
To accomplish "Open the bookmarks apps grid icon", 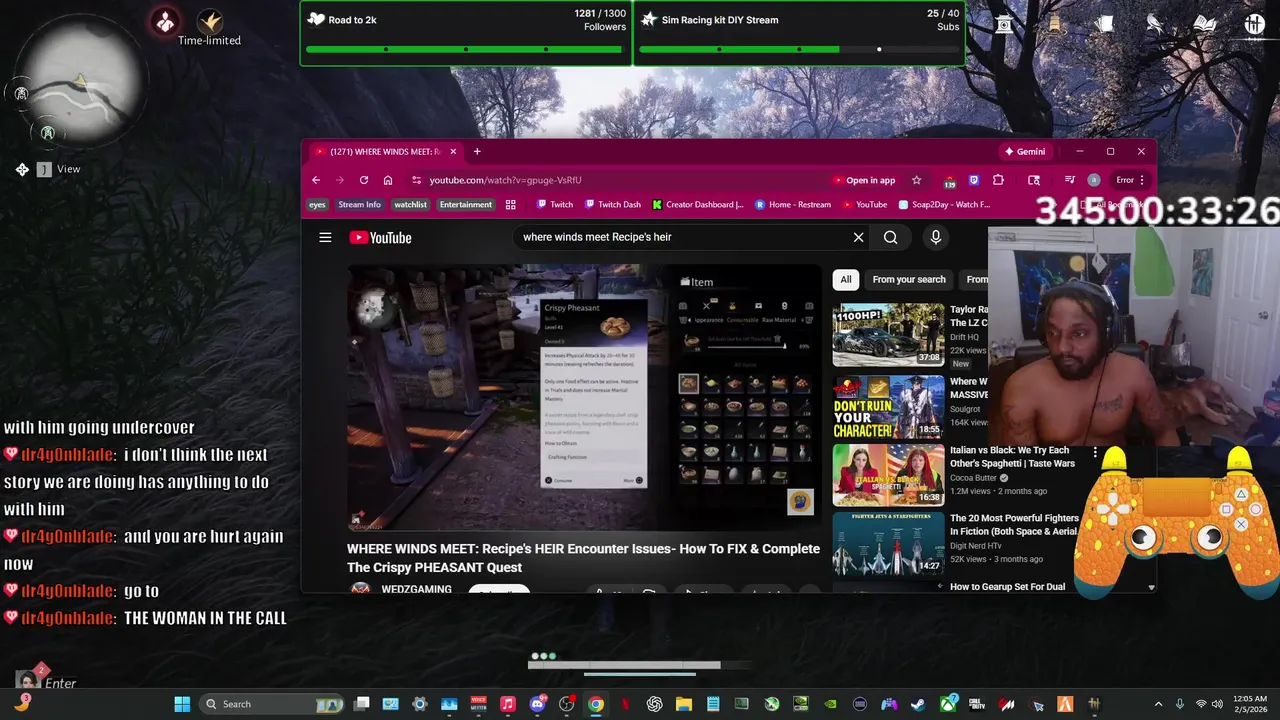I will click(510, 205).
